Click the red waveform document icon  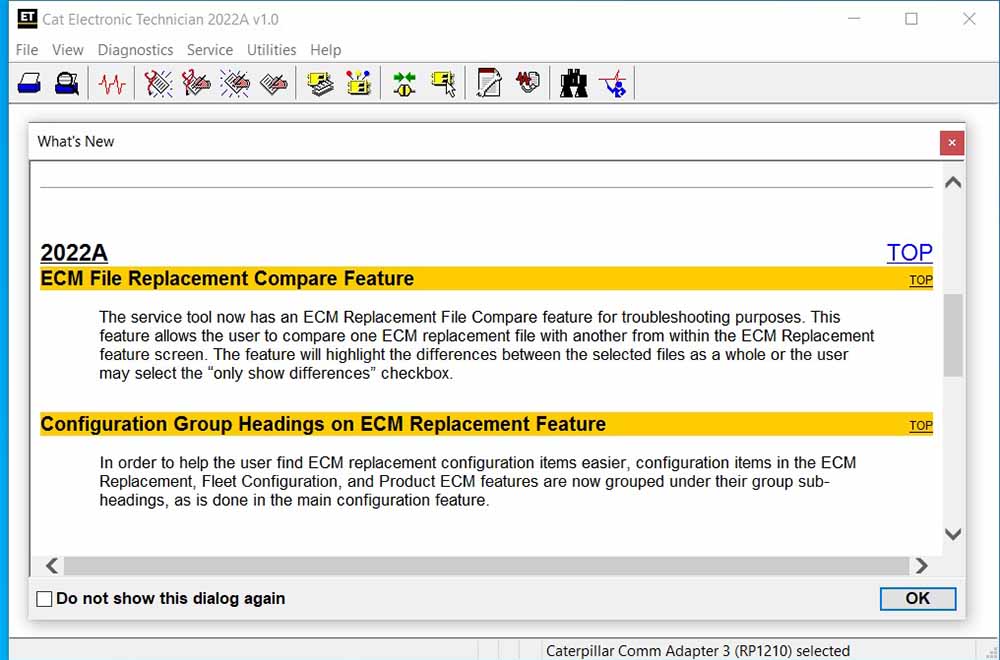coord(527,84)
